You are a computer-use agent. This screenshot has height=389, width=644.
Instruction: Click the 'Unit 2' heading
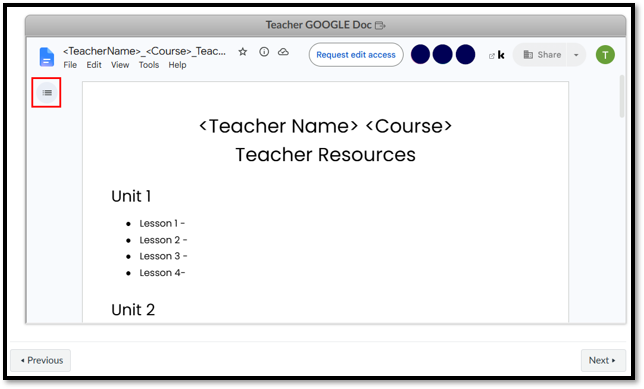(x=133, y=310)
